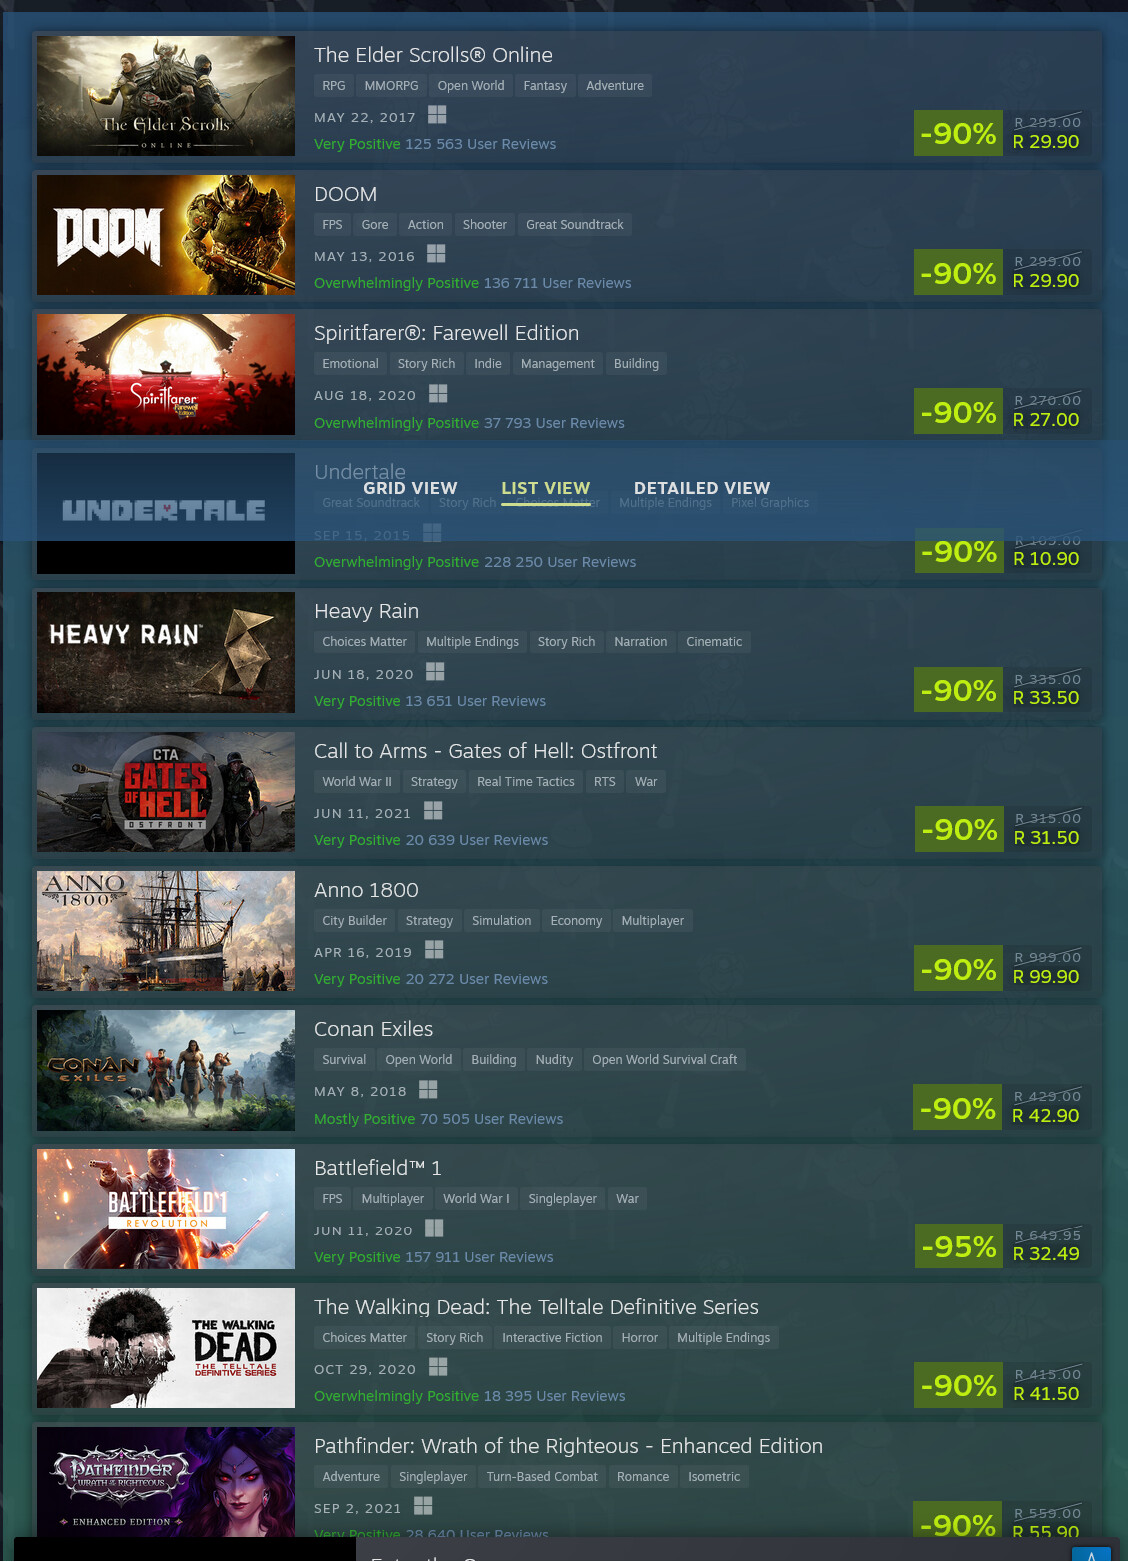Click the Windows icon for Conan Exiles
Viewport: 1128px width, 1562px height.
point(428,1089)
